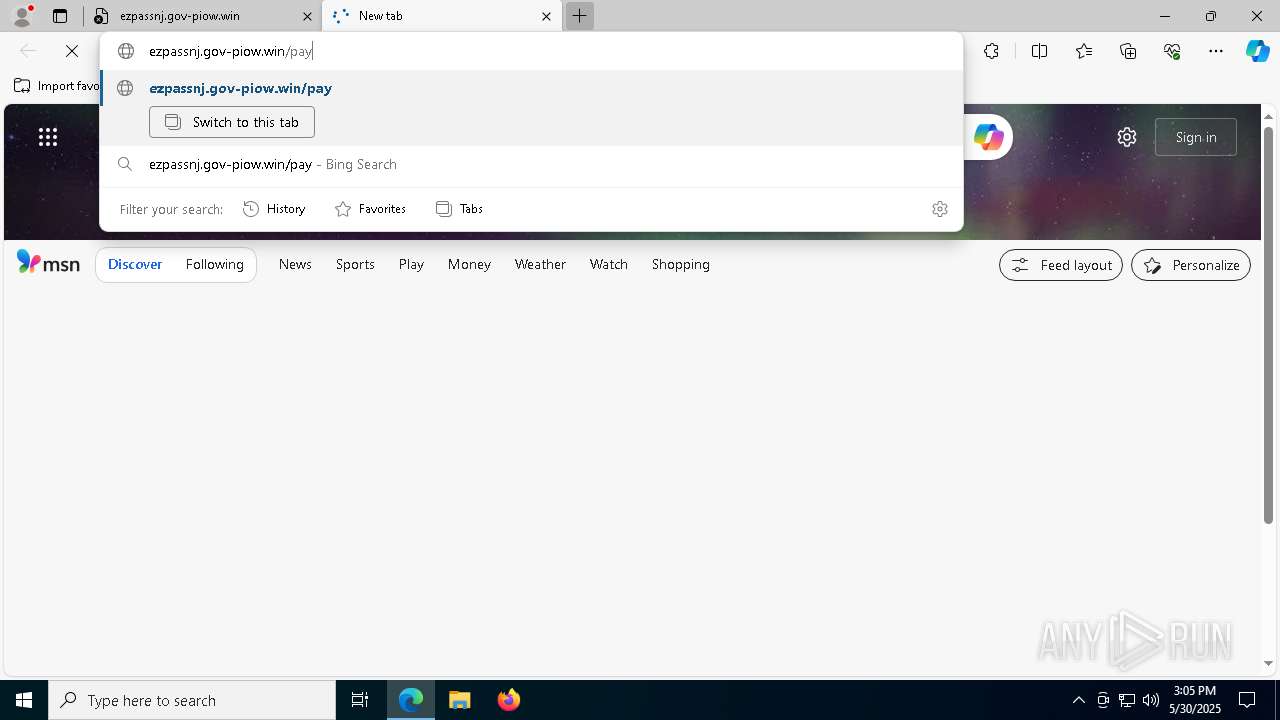
Task: Open Import favorites bookmark bar item
Action: click(x=57, y=86)
